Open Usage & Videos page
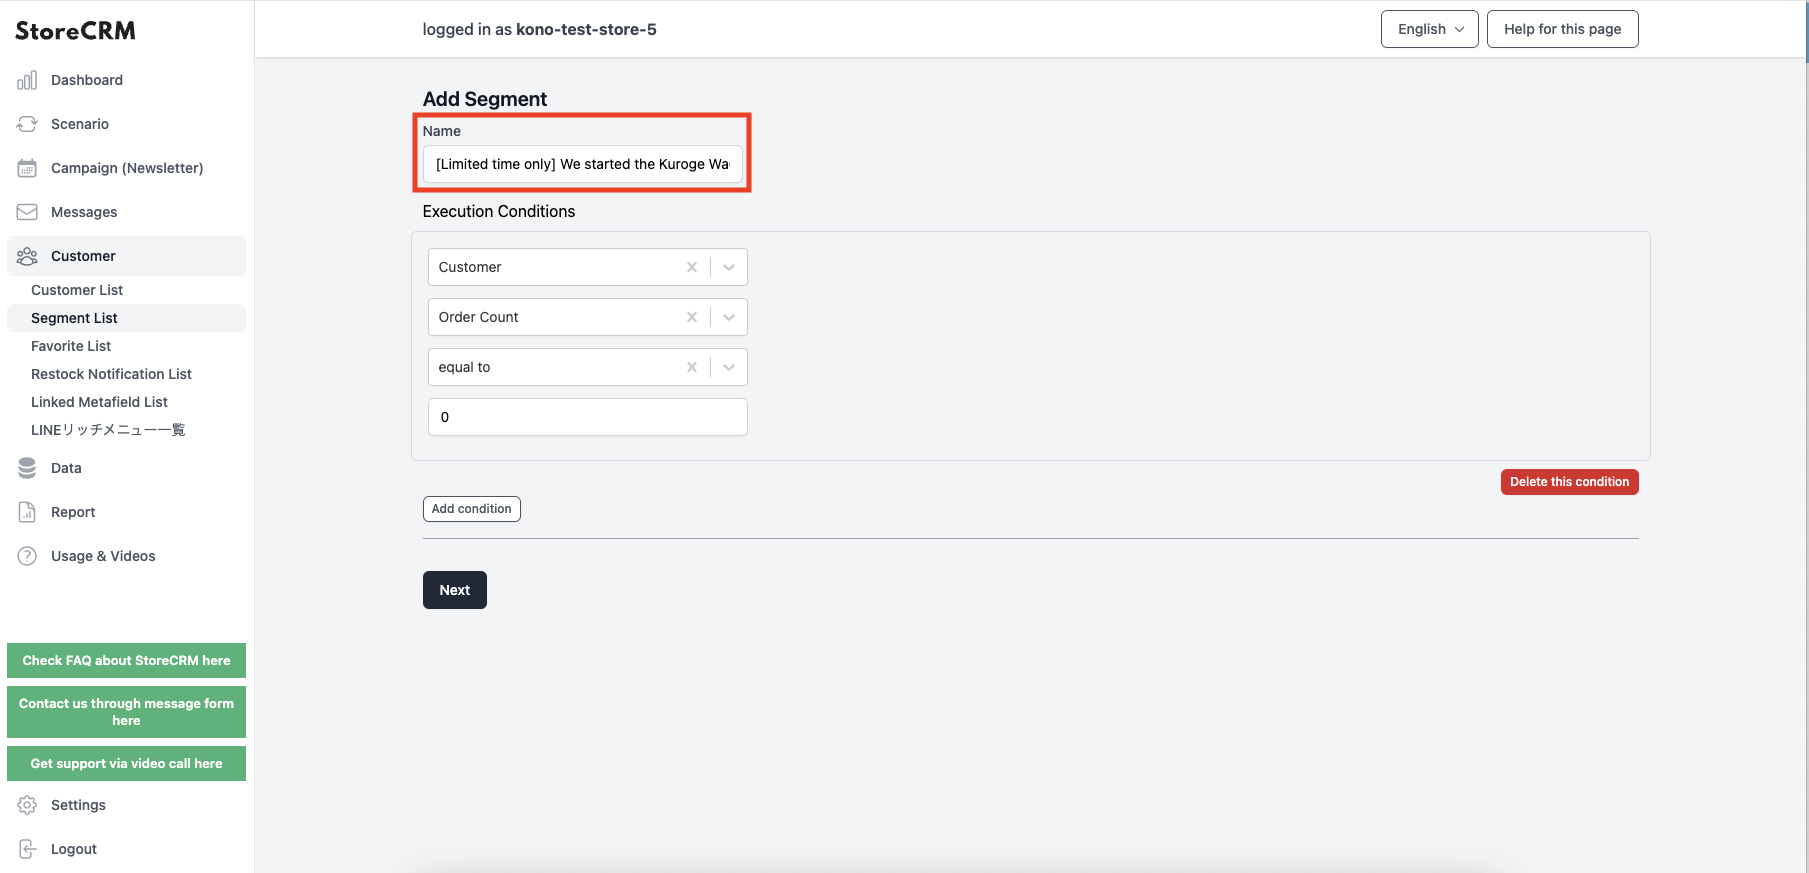 pyautogui.click(x=126, y=556)
